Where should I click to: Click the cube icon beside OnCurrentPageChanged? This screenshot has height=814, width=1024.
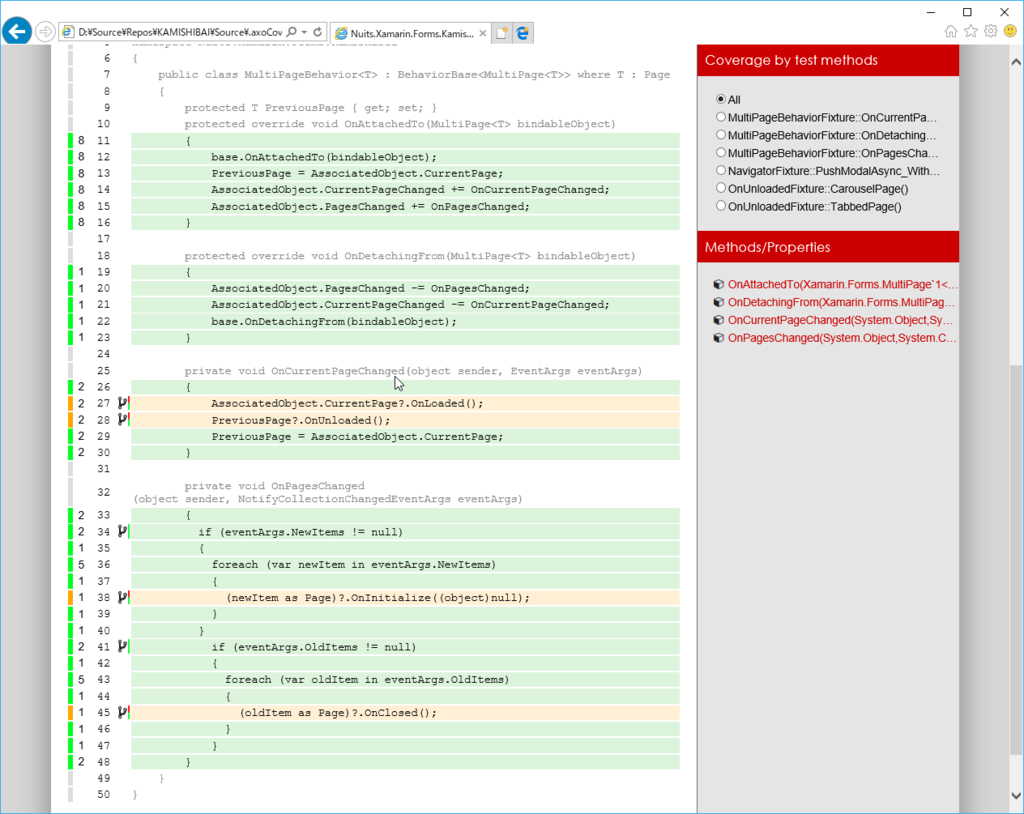point(718,320)
